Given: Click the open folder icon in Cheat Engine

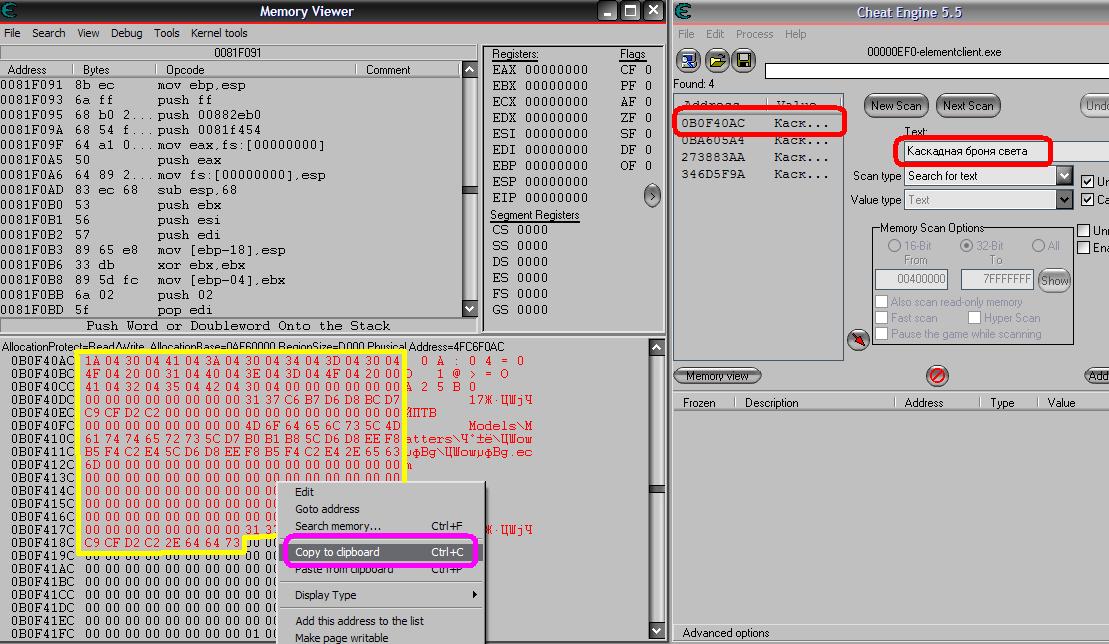Looking at the screenshot, I should point(716,61).
